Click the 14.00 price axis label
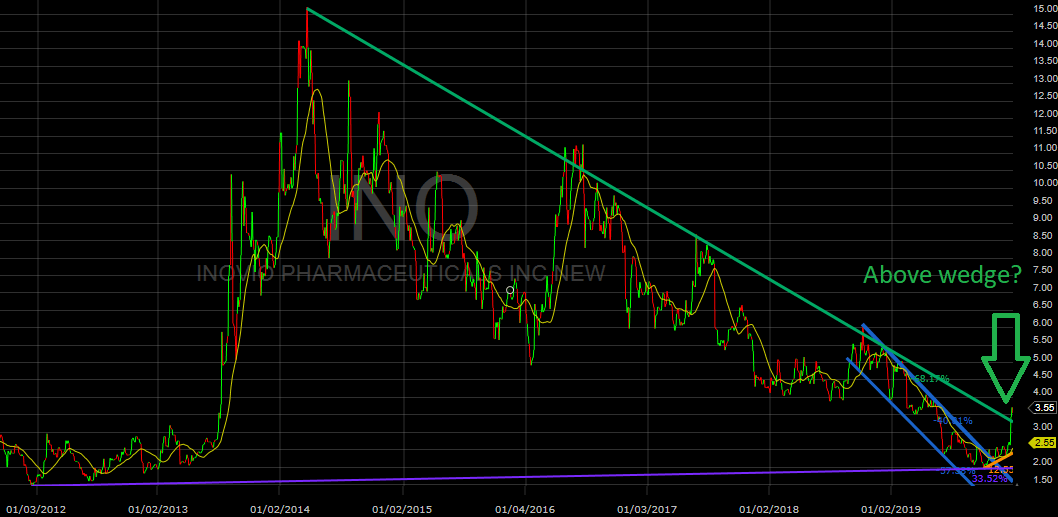Image resolution: width=1058 pixels, height=517 pixels. point(1044,44)
